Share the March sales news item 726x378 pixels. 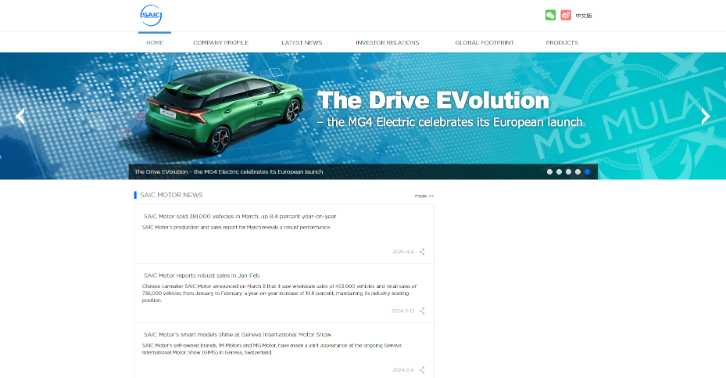(422, 252)
